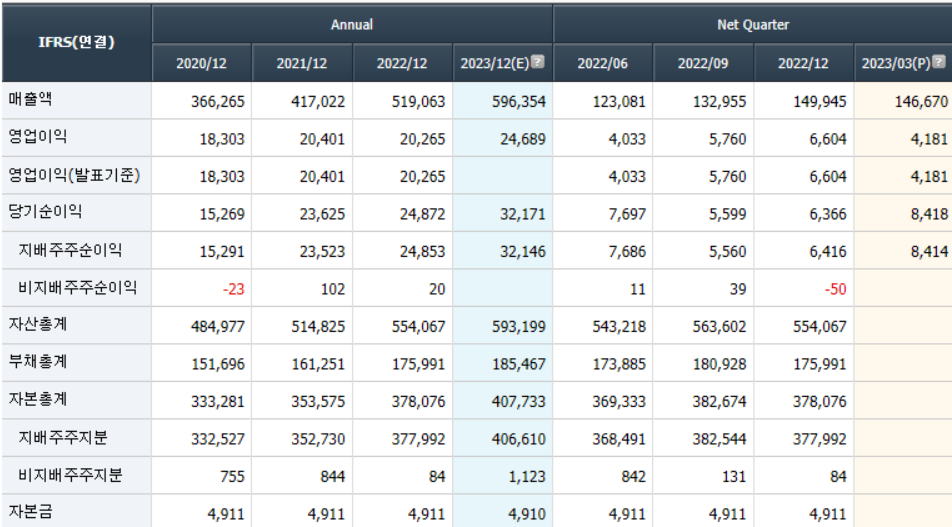Screen dimensions: 952x527
Task: Click the 7,697 quarterly net income
Action: [627, 214]
